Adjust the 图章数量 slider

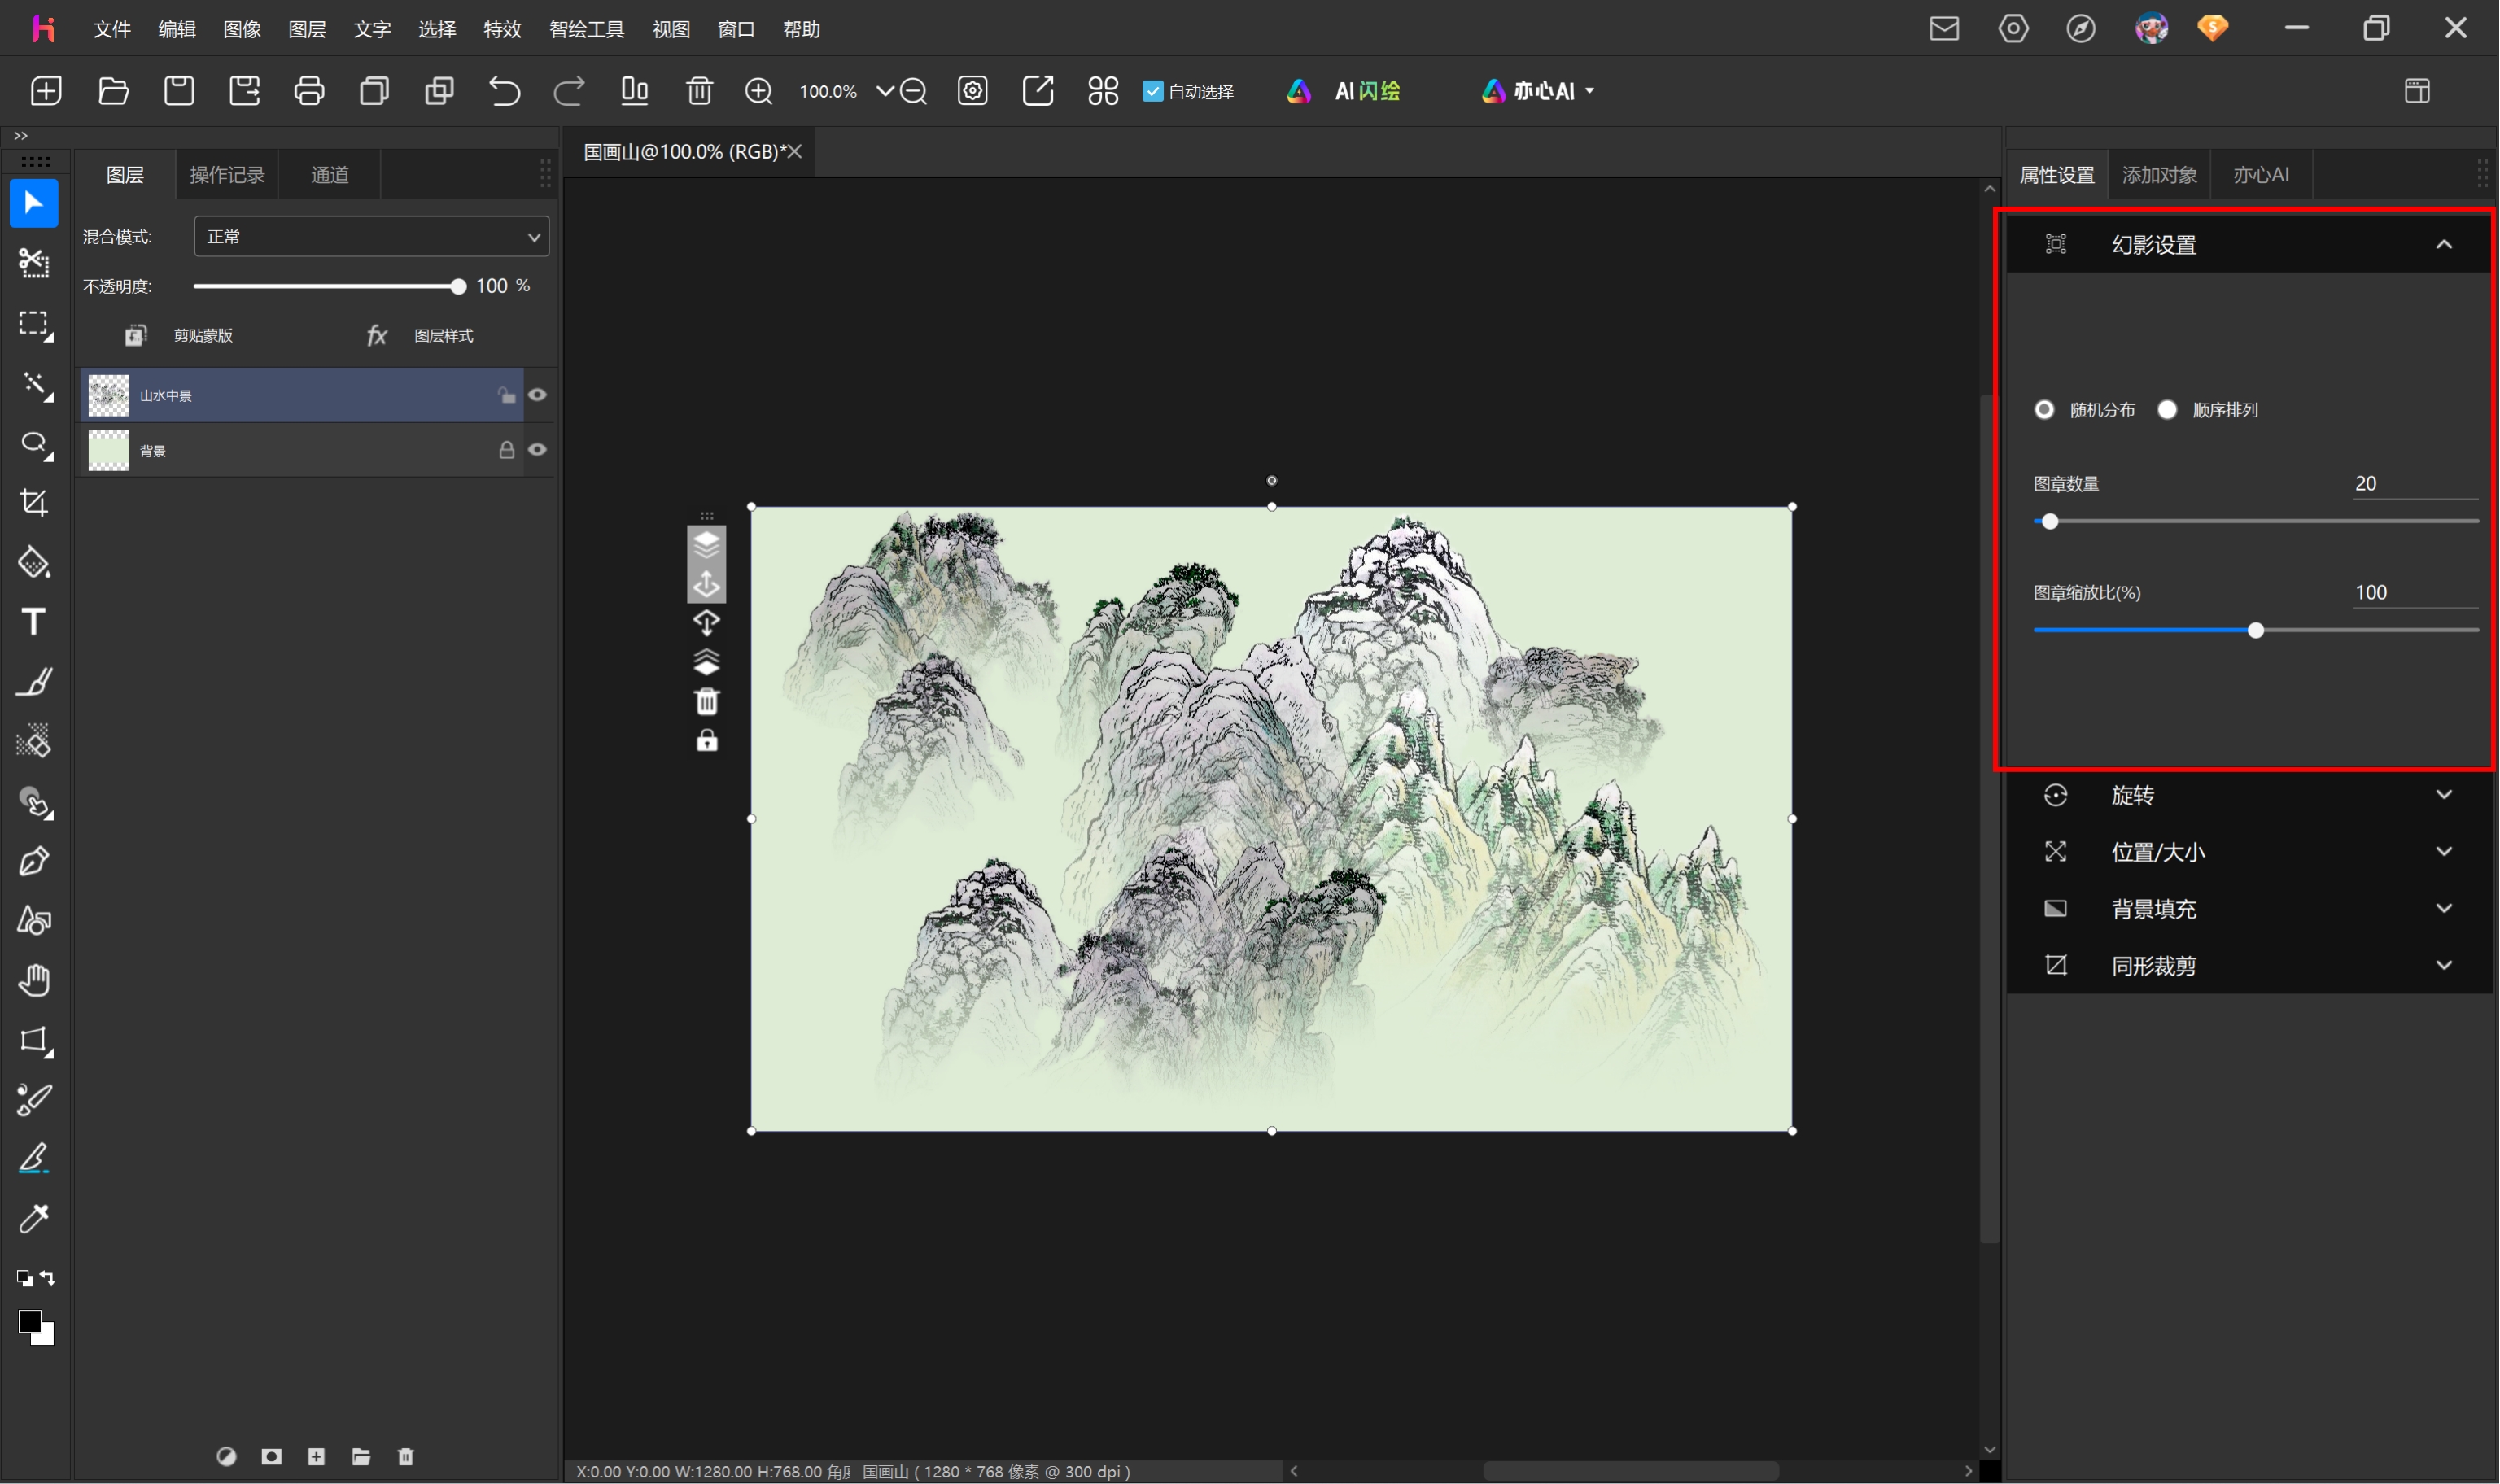coord(2050,522)
